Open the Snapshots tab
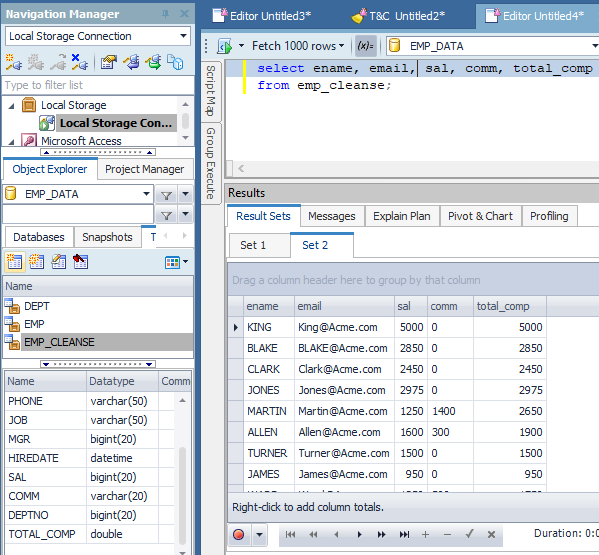 click(107, 237)
